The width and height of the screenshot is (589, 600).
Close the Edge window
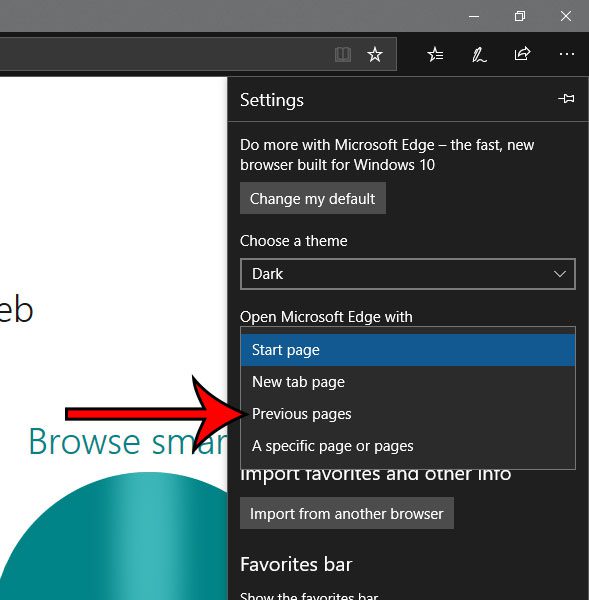click(566, 16)
